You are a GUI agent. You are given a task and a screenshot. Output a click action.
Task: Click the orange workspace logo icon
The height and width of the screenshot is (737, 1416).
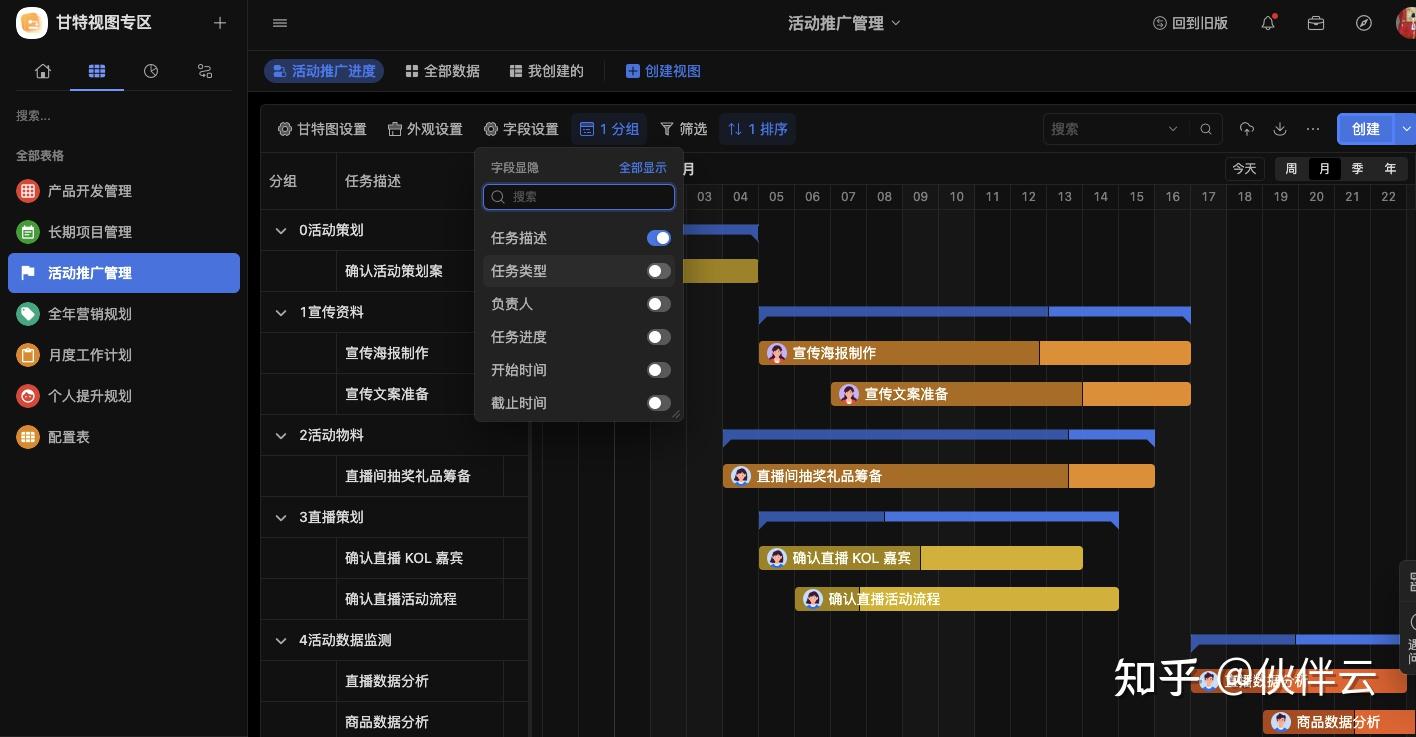click(x=32, y=22)
